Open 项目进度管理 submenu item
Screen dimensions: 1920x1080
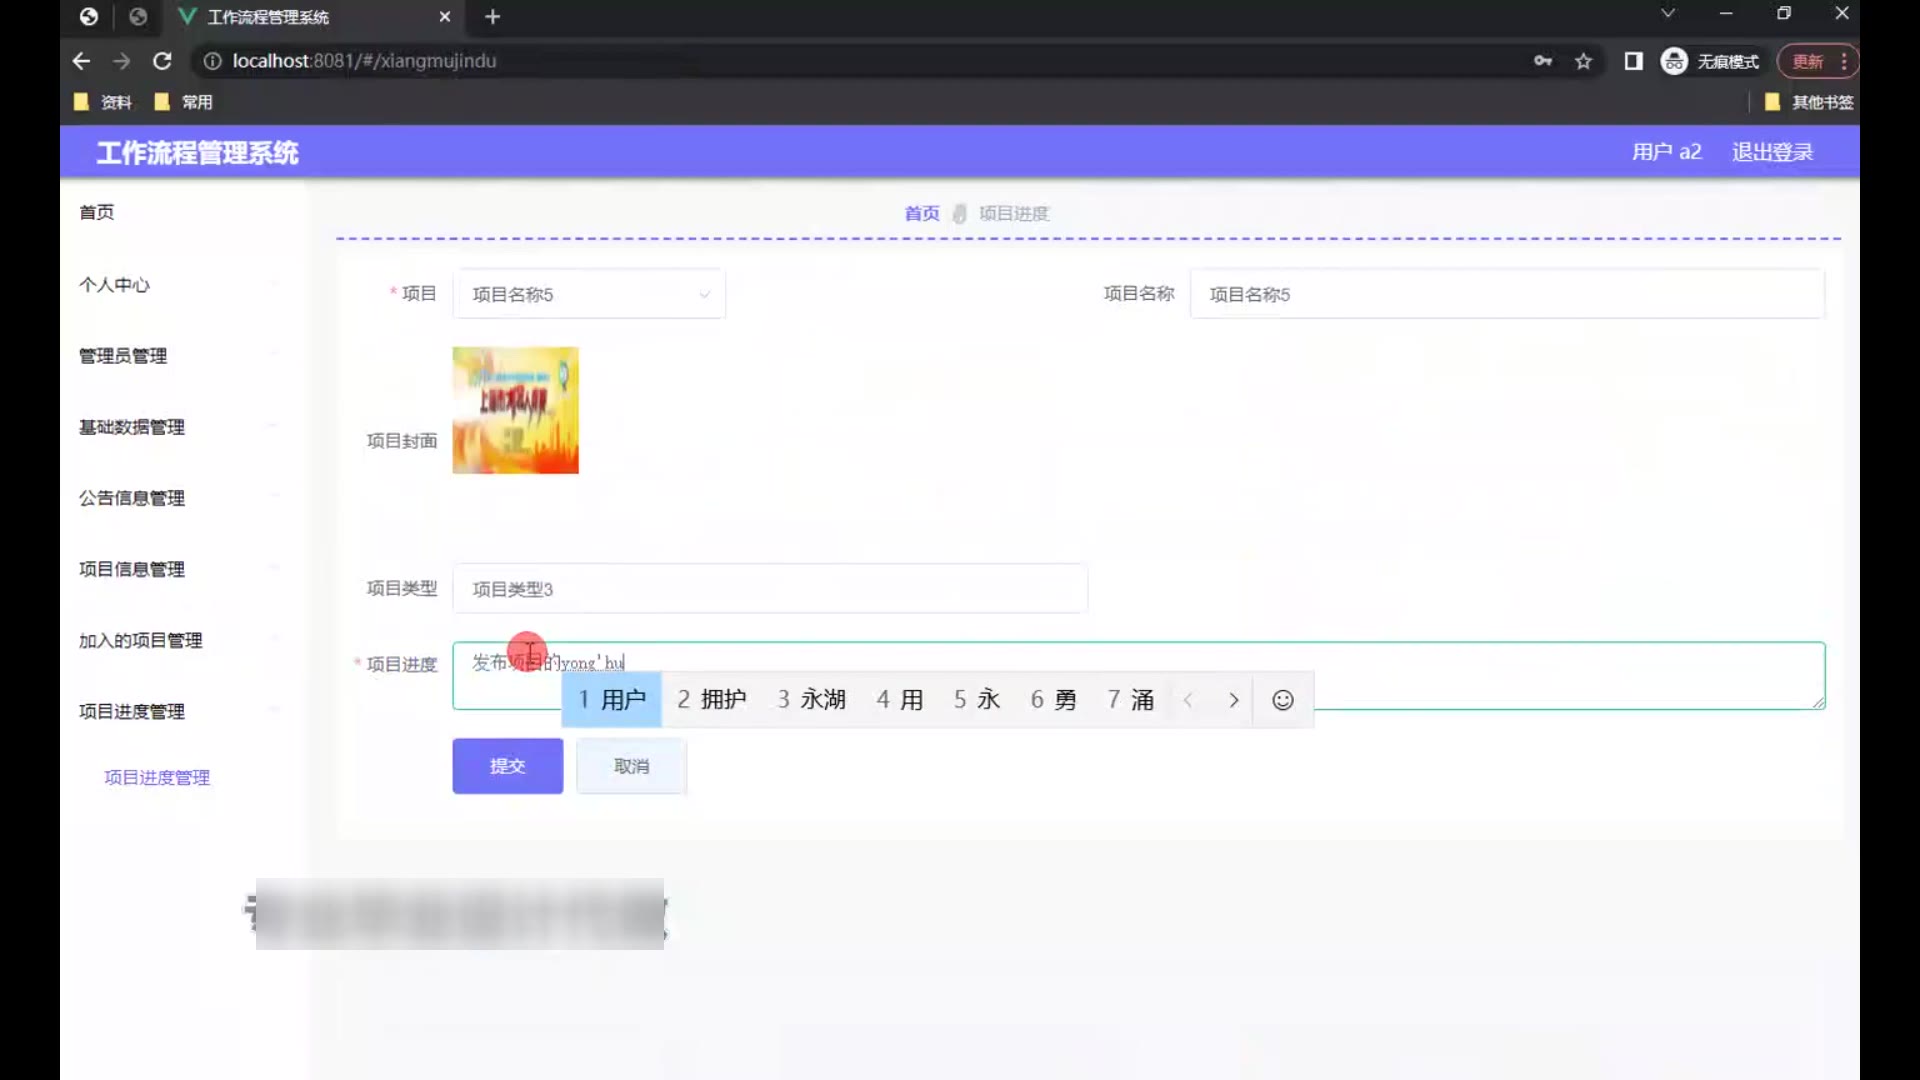click(157, 777)
